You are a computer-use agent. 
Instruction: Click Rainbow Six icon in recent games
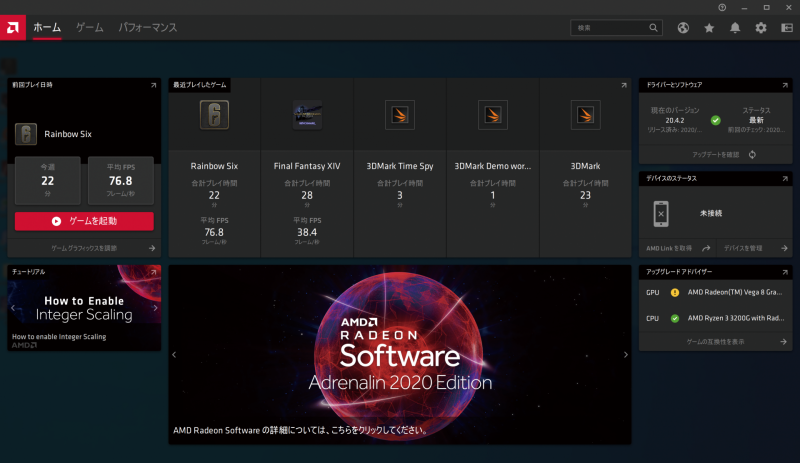coord(214,114)
